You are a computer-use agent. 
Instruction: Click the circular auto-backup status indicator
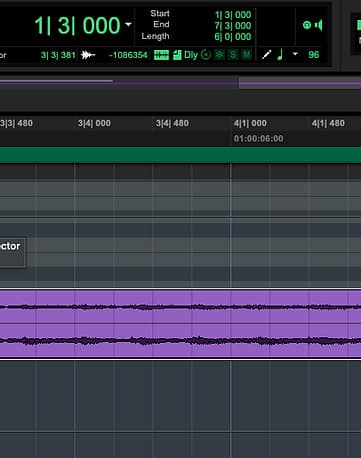pos(206,55)
